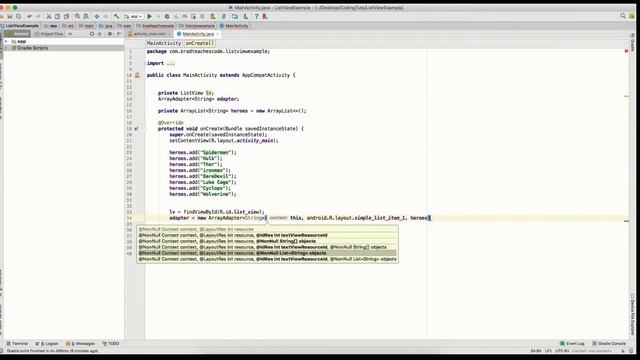Click the yellow warning mark on editor scrollbar

pyautogui.click(x=627, y=96)
